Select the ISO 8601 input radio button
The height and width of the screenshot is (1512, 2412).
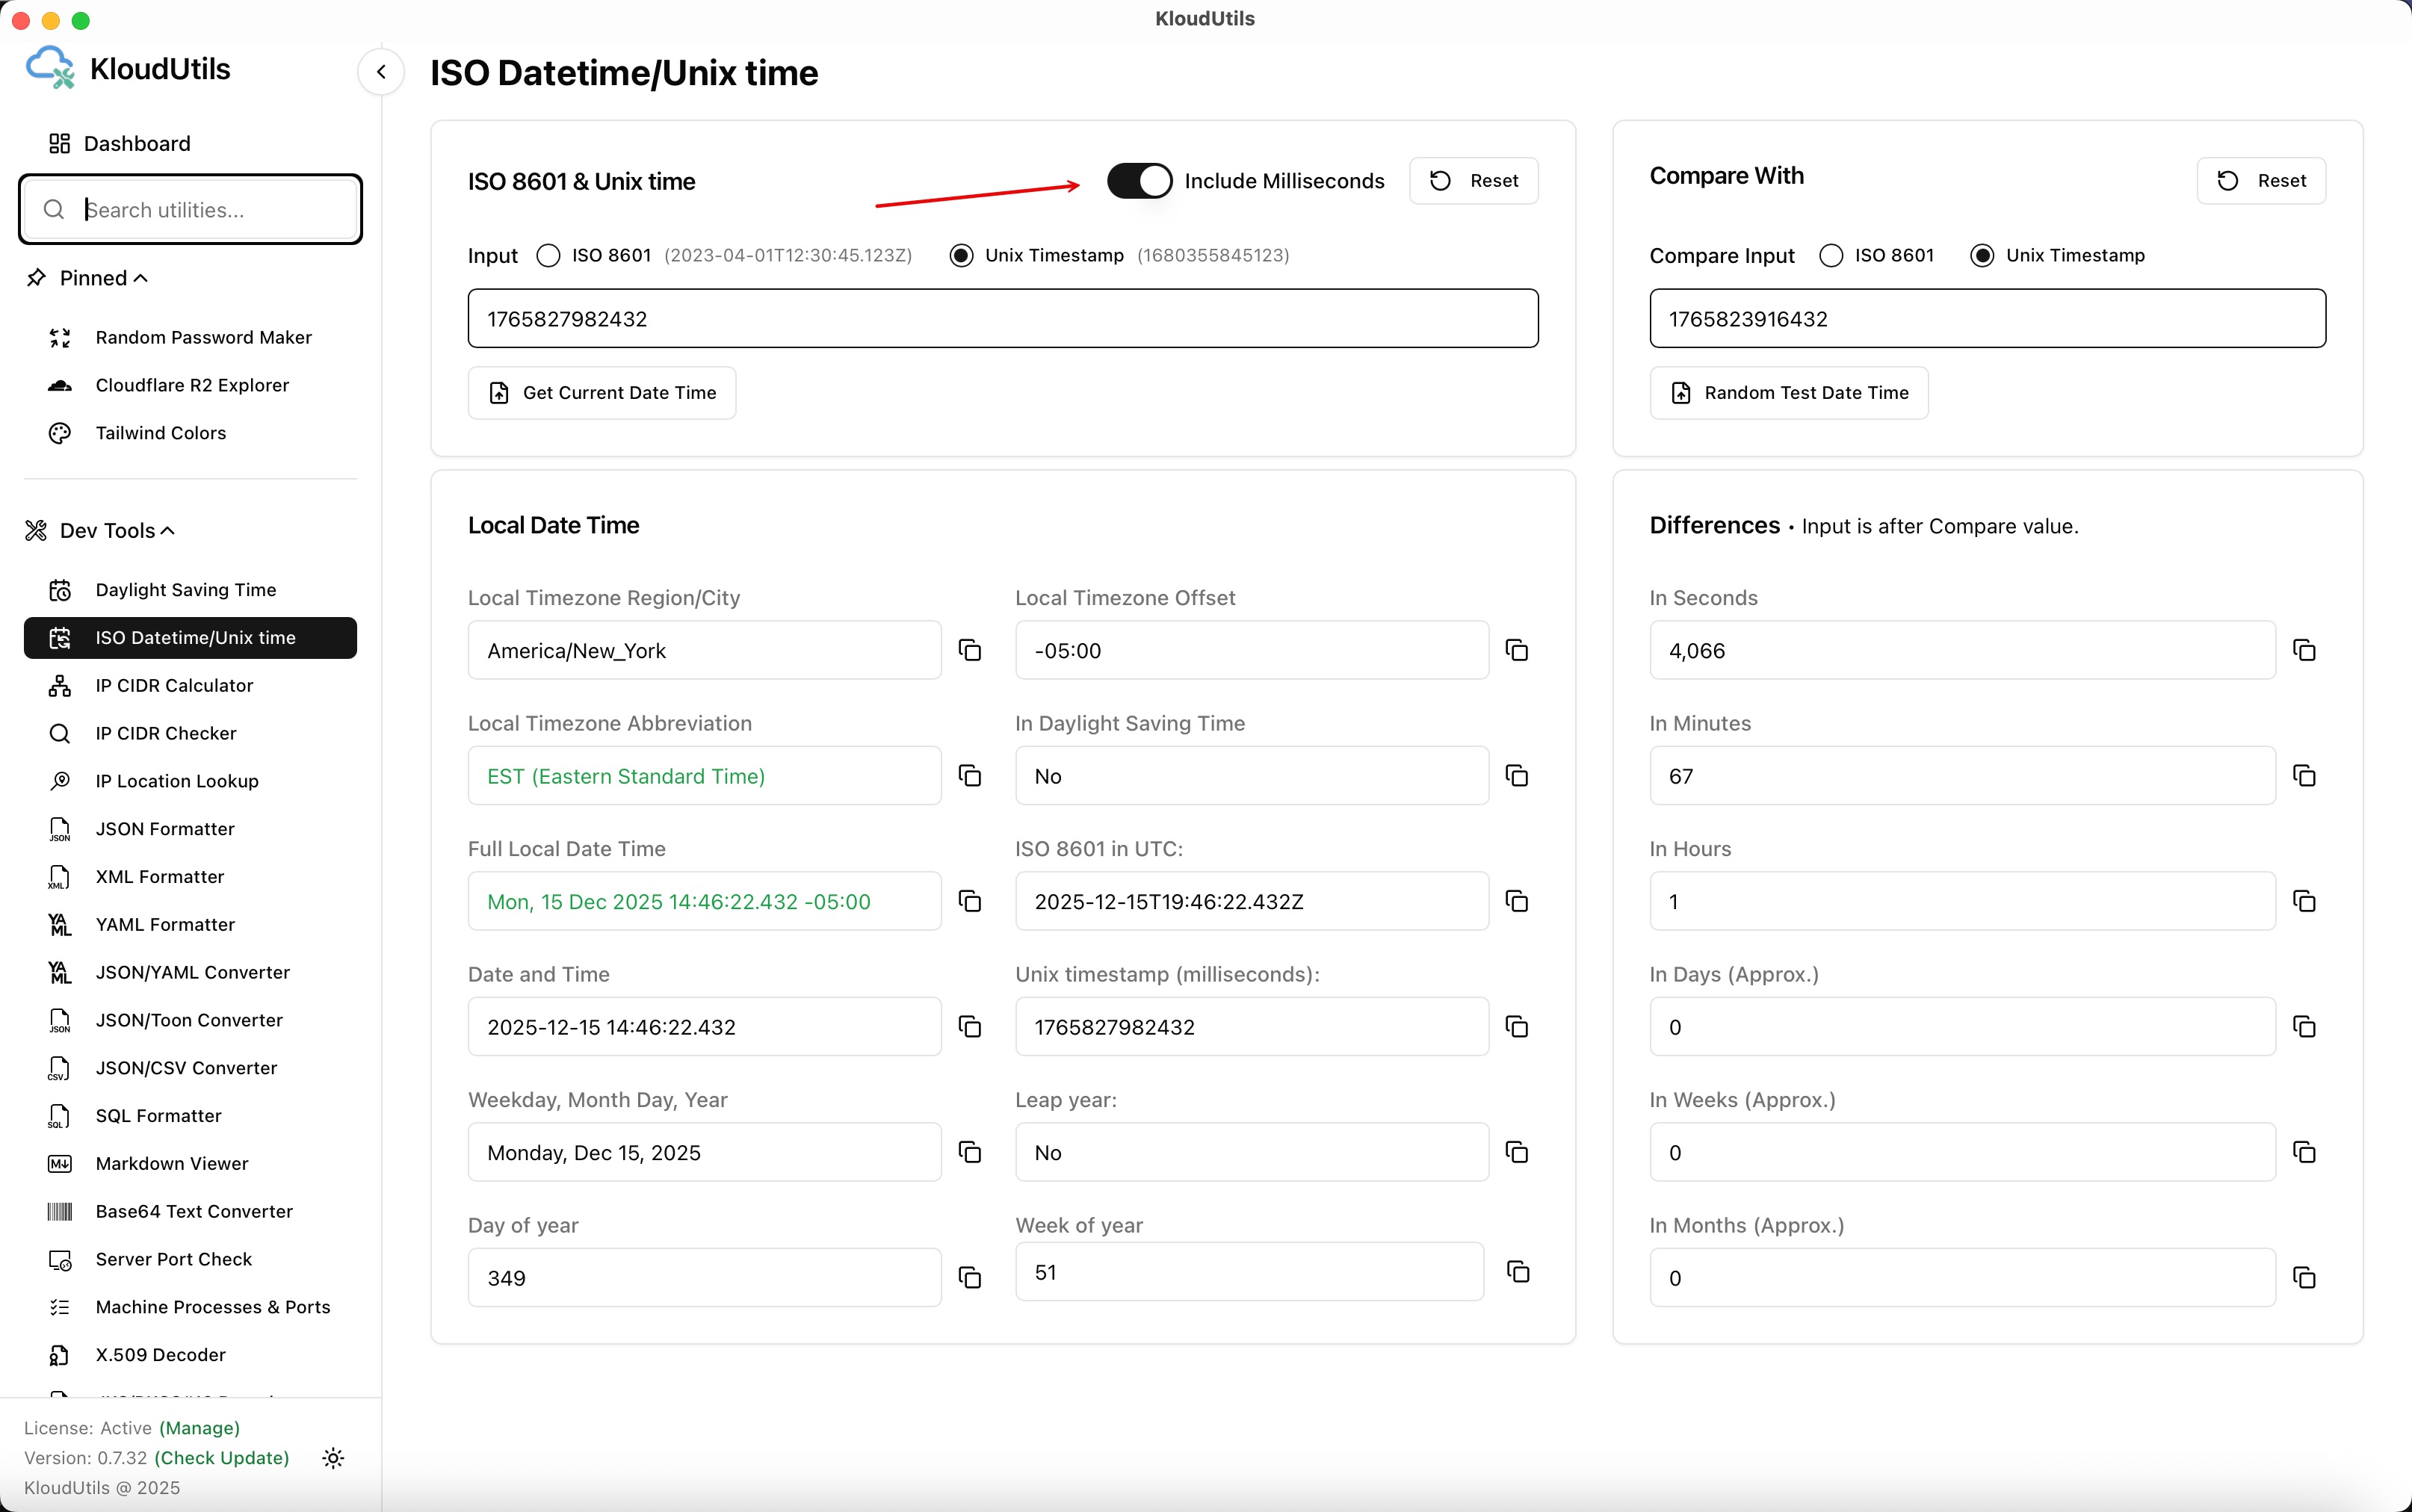(548, 255)
